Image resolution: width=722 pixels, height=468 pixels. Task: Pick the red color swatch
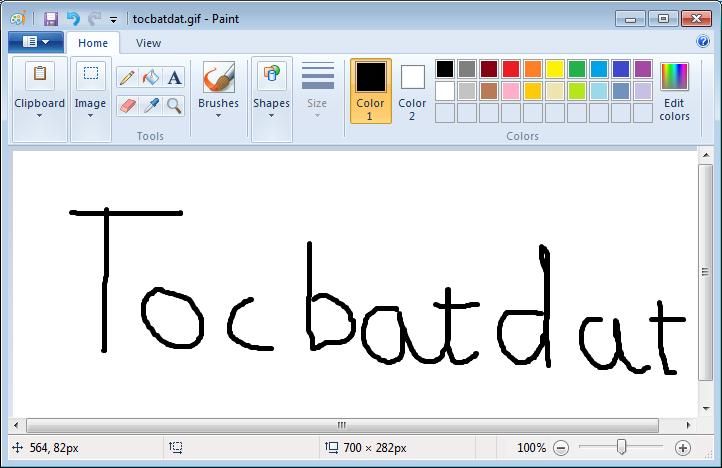tap(511, 69)
